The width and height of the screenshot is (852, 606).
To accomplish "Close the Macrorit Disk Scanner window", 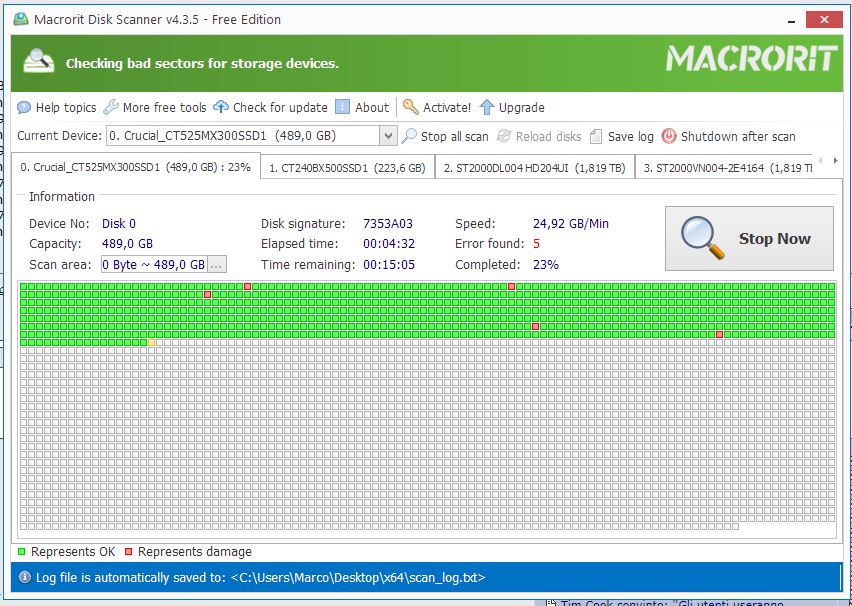I will pos(824,20).
